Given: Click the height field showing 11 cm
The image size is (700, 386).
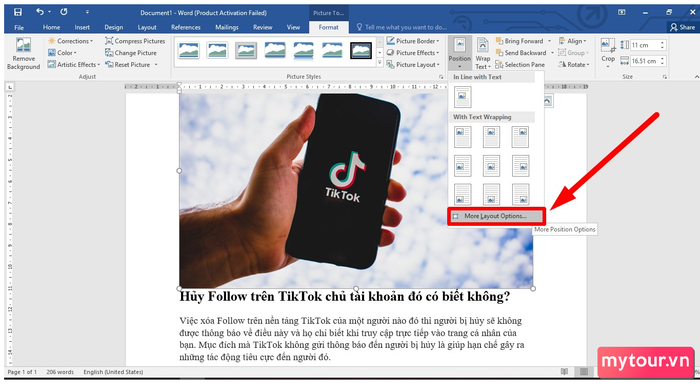Looking at the screenshot, I should tap(645, 45).
